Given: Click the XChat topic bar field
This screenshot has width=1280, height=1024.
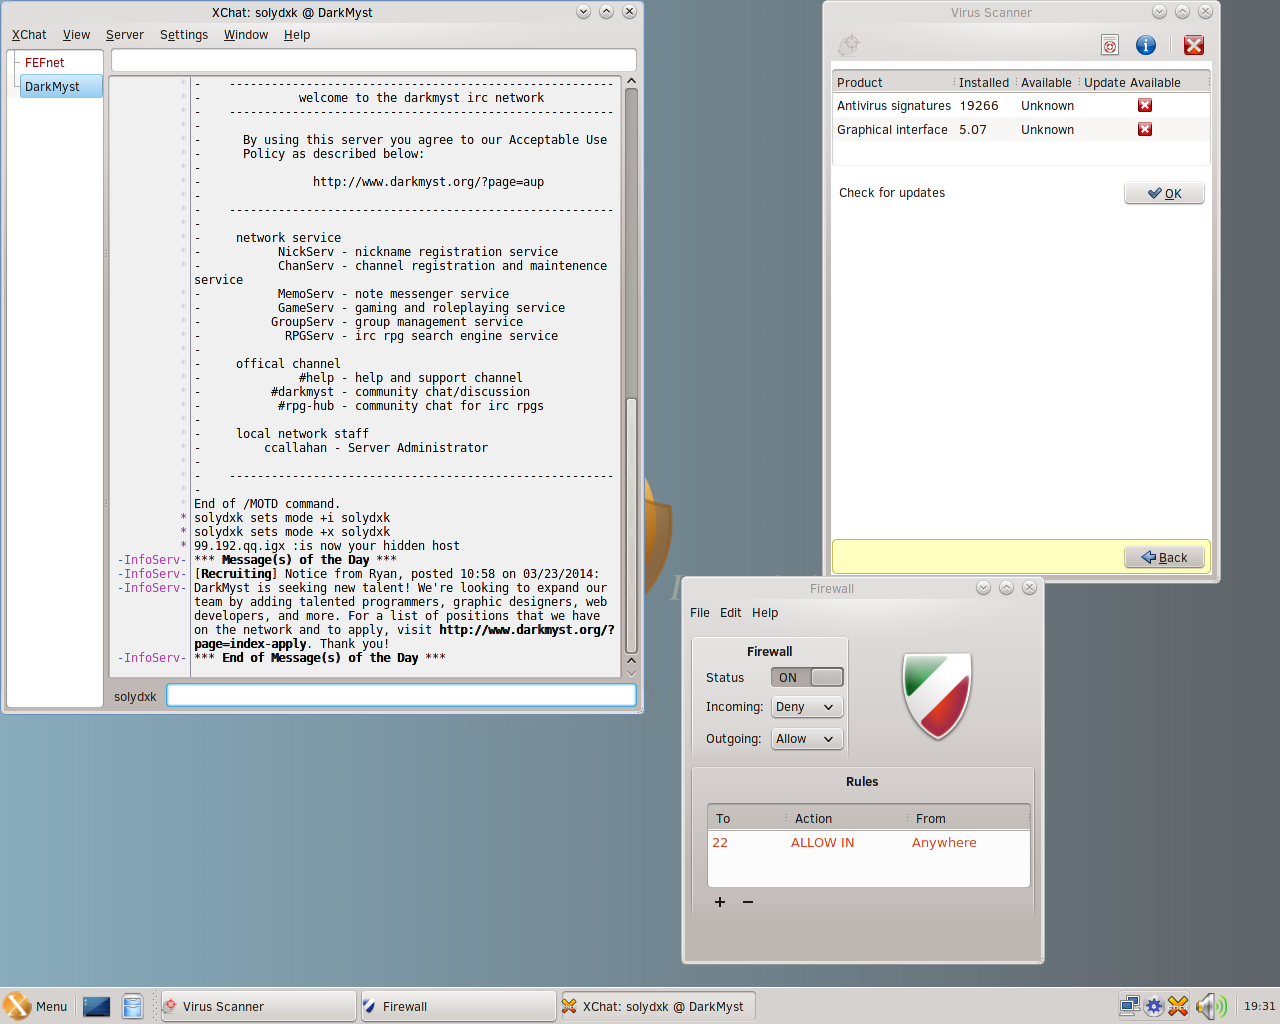Looking at the screenshot, I should 373,61.
